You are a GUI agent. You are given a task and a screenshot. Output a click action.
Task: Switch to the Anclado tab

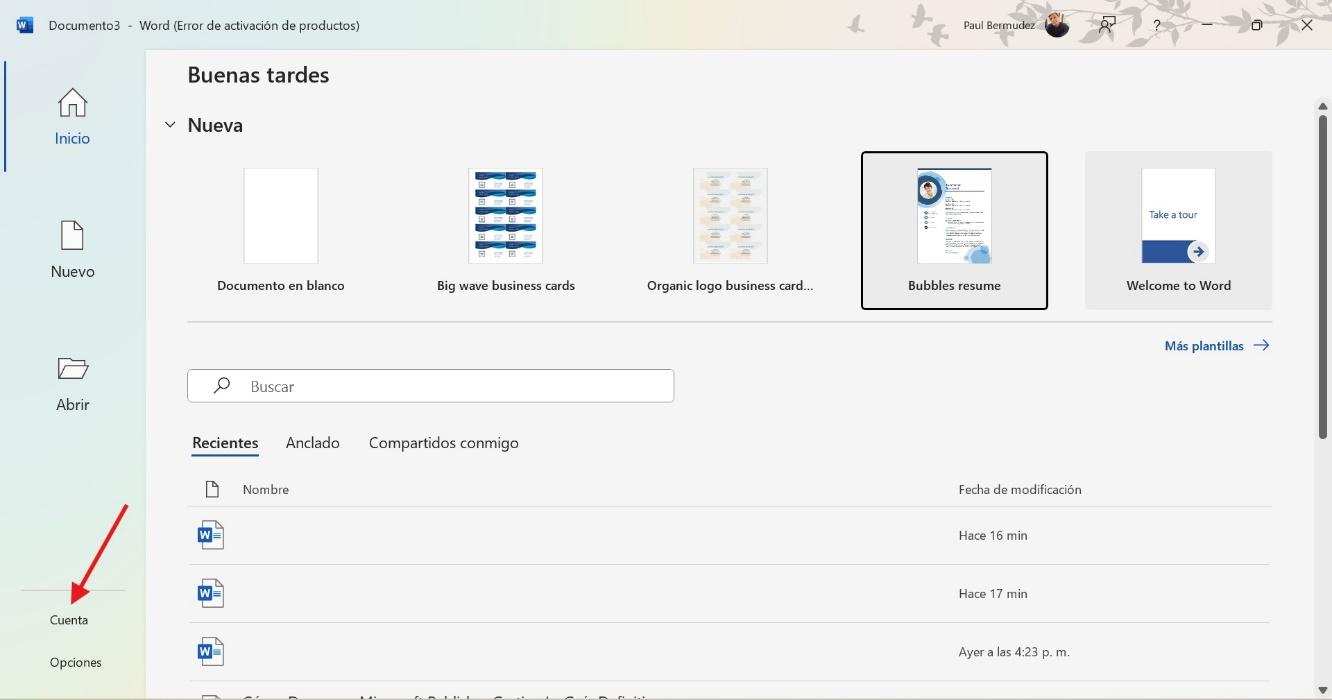(x=312, y=442)
